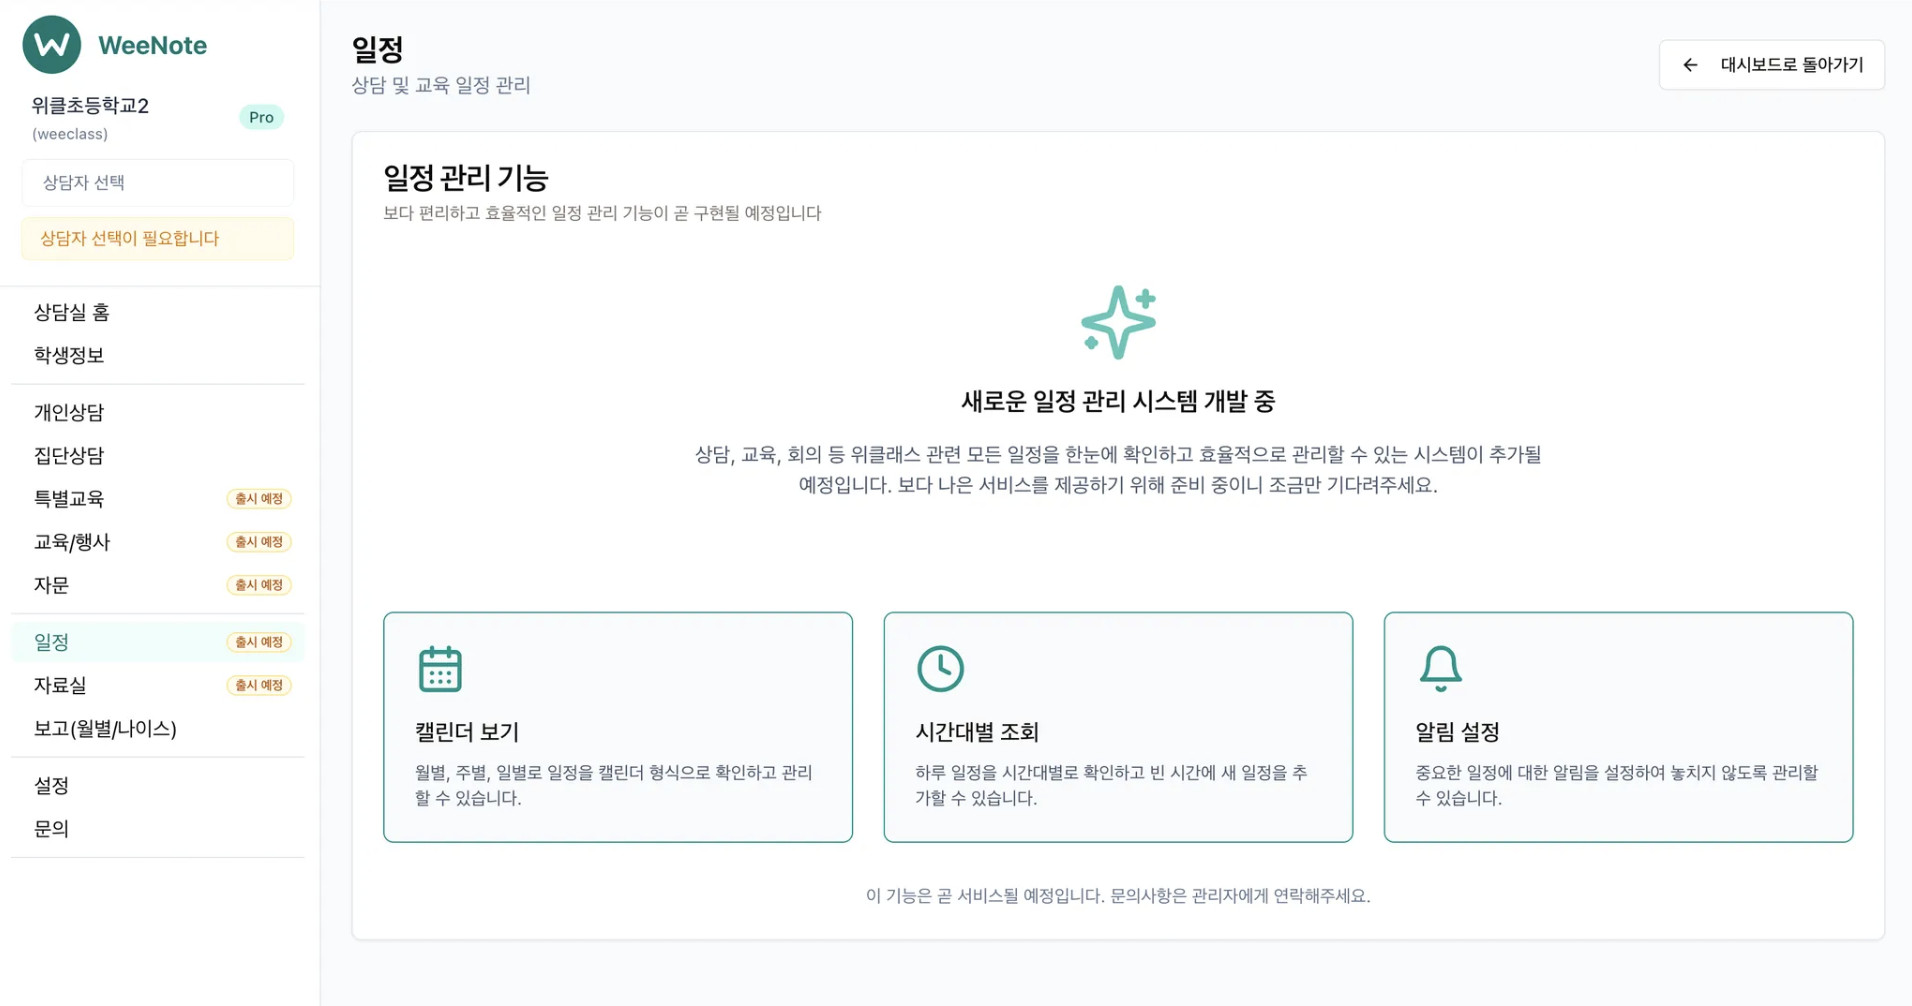The height and width of the screenshot is (1006, 1912).
Task: Click the WeeNote logo icon
Action: [x=51, y=44]
